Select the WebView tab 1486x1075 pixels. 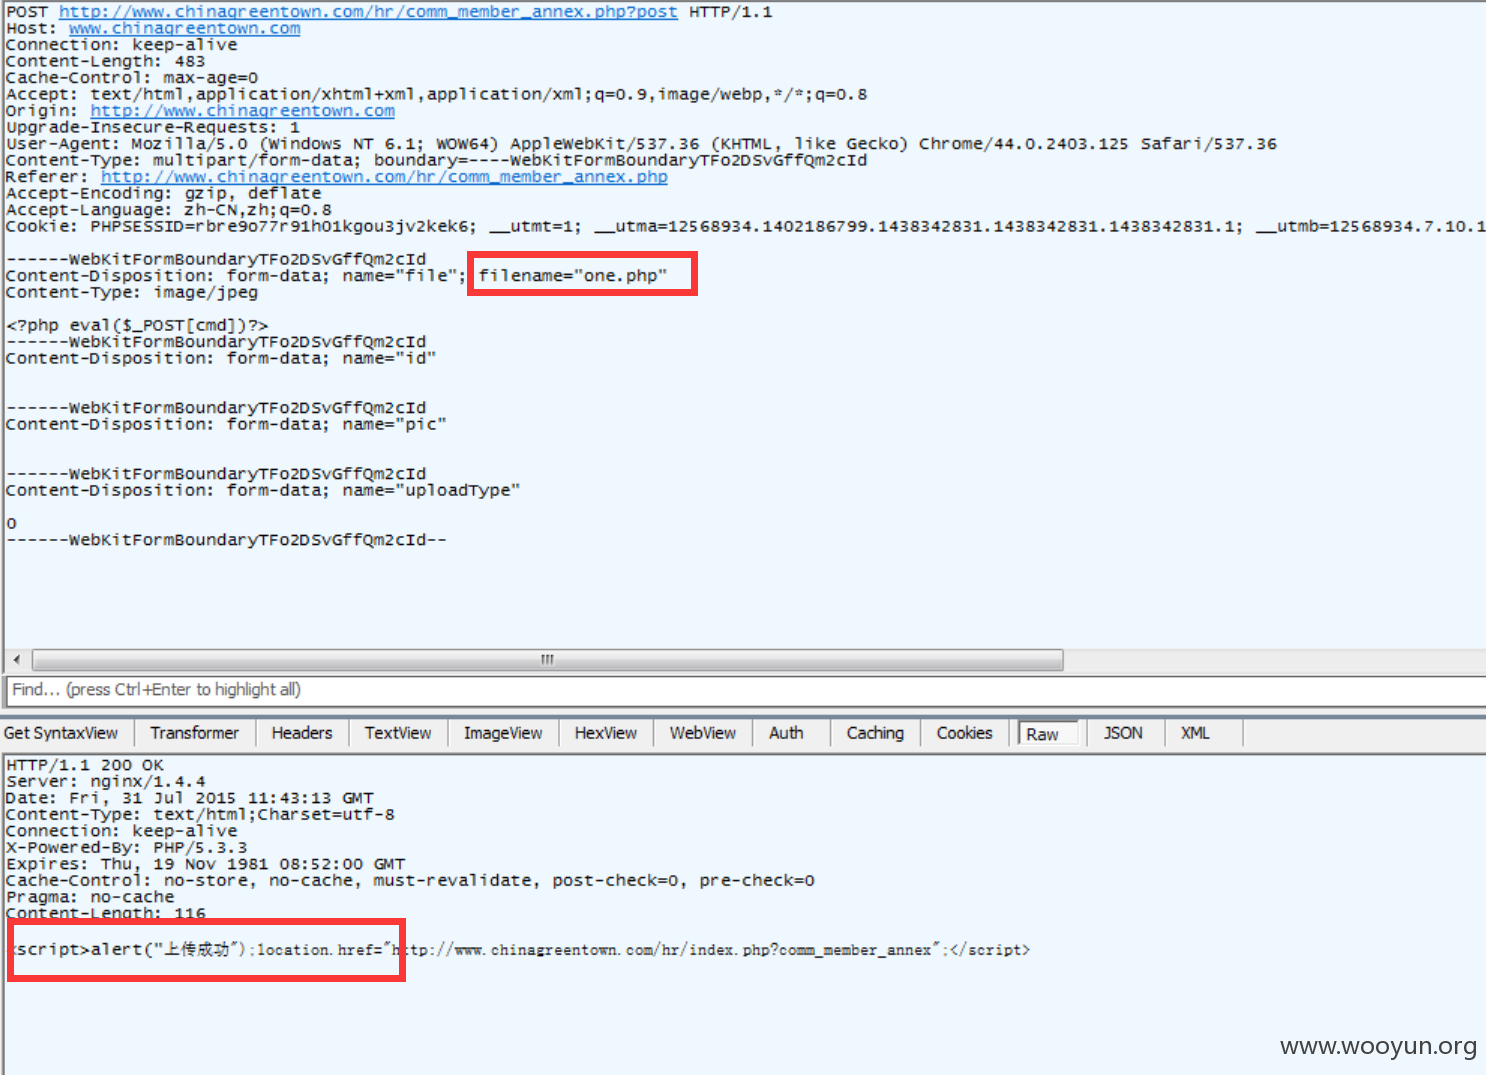703,733
